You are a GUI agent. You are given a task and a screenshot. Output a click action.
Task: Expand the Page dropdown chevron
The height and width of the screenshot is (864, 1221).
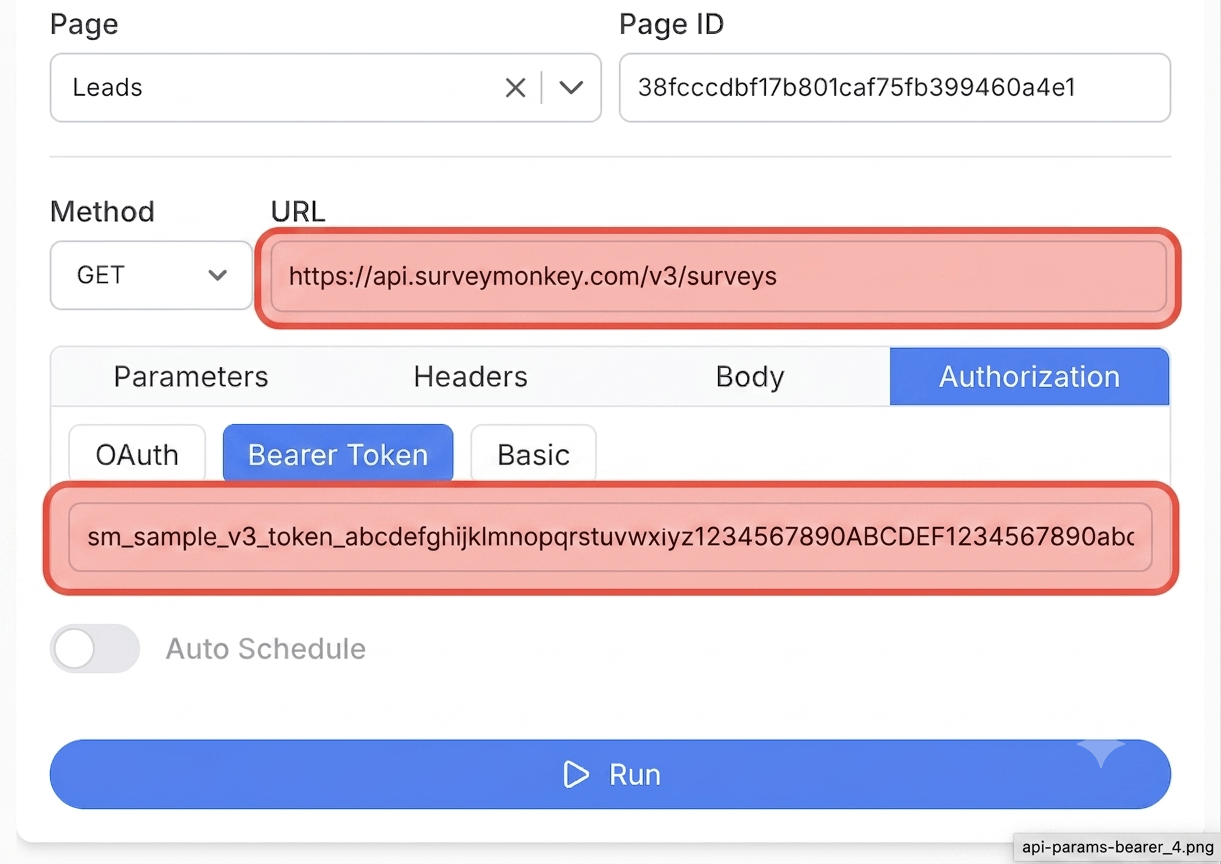(571, 88)
